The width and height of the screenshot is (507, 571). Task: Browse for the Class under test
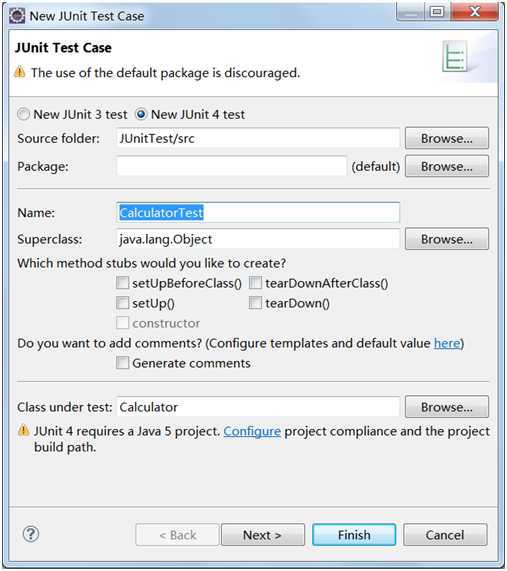(447, 407)
